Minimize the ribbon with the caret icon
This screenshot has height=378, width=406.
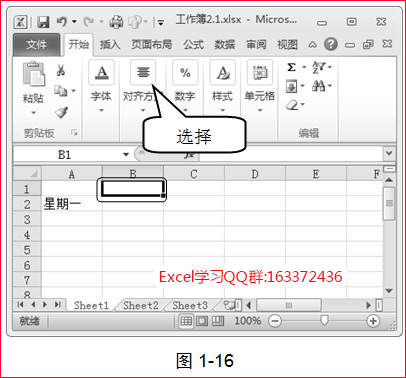click(312, 45)
